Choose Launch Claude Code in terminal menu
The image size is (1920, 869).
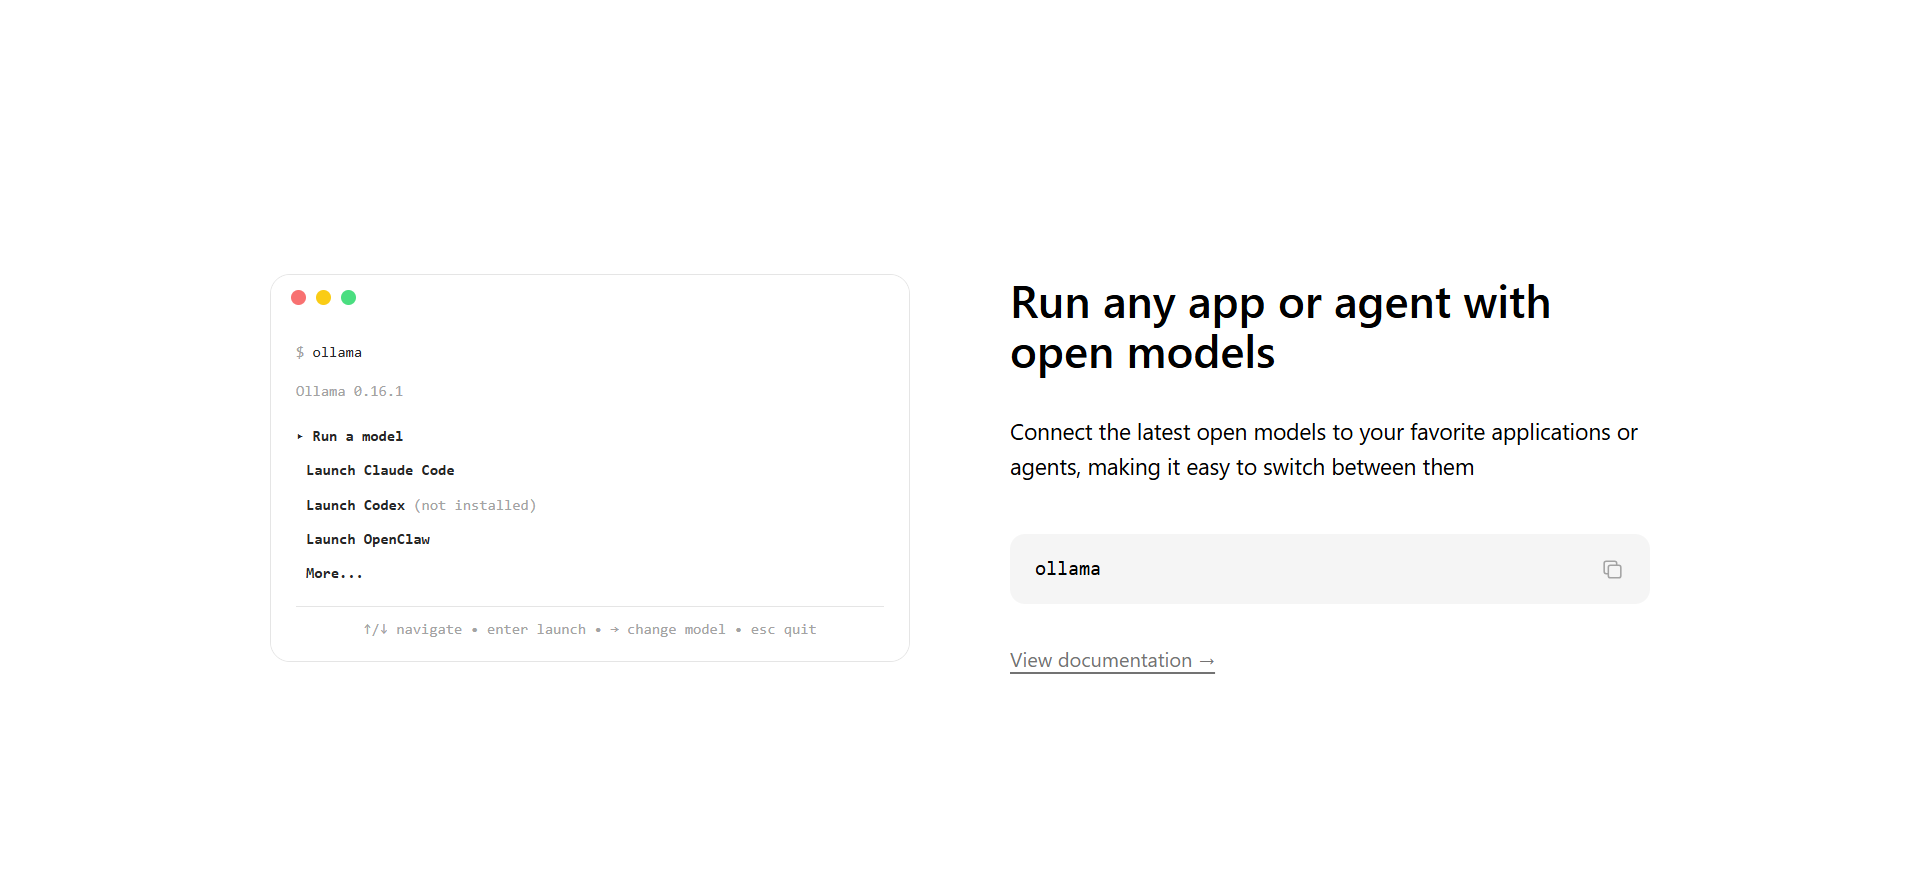point(380,471)
